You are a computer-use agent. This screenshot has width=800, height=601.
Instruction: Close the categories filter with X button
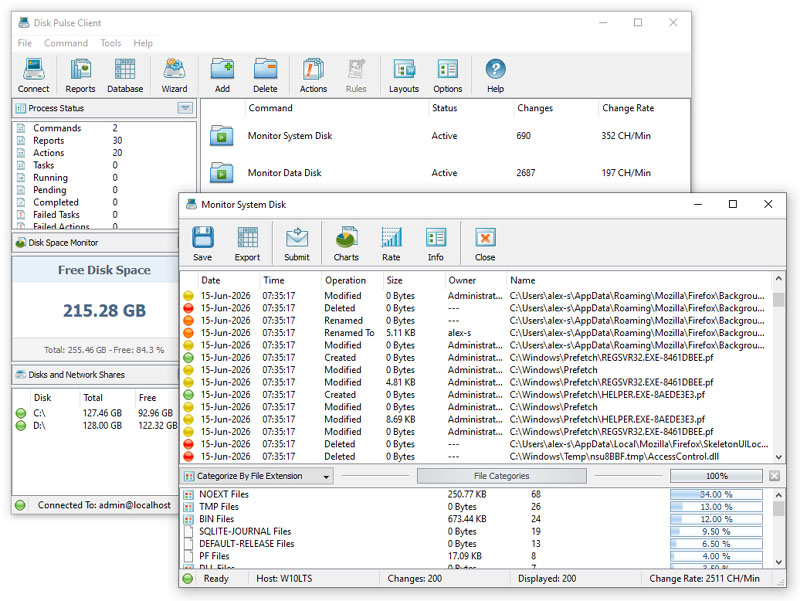point(774,476)
